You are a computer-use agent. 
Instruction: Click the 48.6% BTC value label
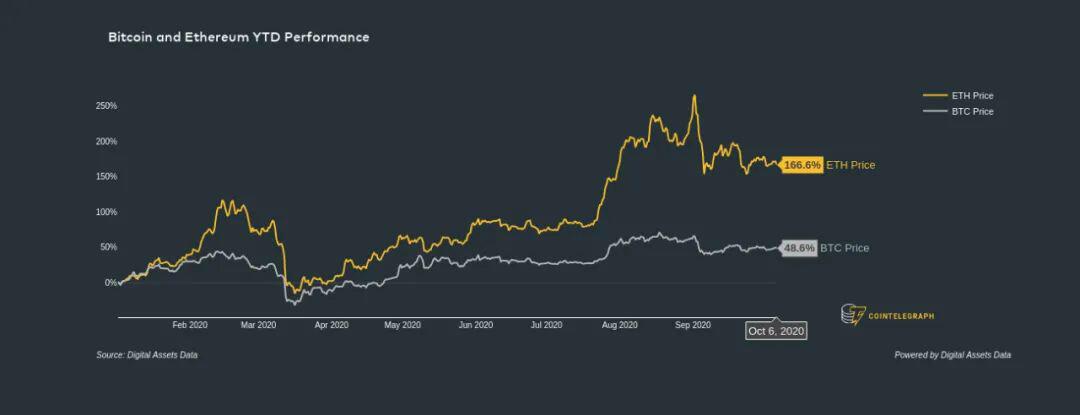pyautogui.click(x=798, y=248)
